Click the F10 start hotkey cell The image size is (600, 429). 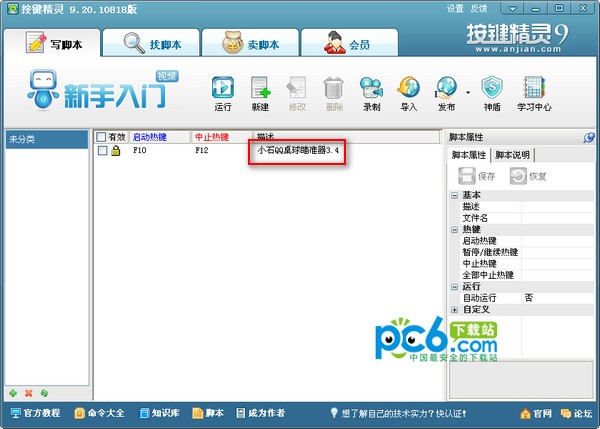(140, 150)
